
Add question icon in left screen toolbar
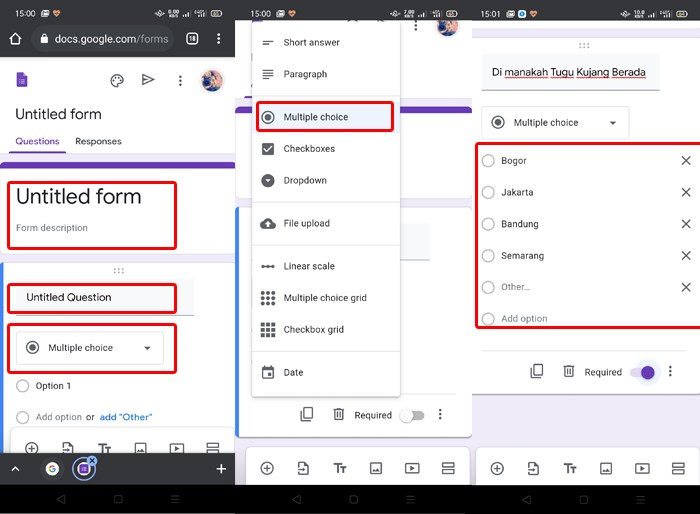[x=32, y=447]
